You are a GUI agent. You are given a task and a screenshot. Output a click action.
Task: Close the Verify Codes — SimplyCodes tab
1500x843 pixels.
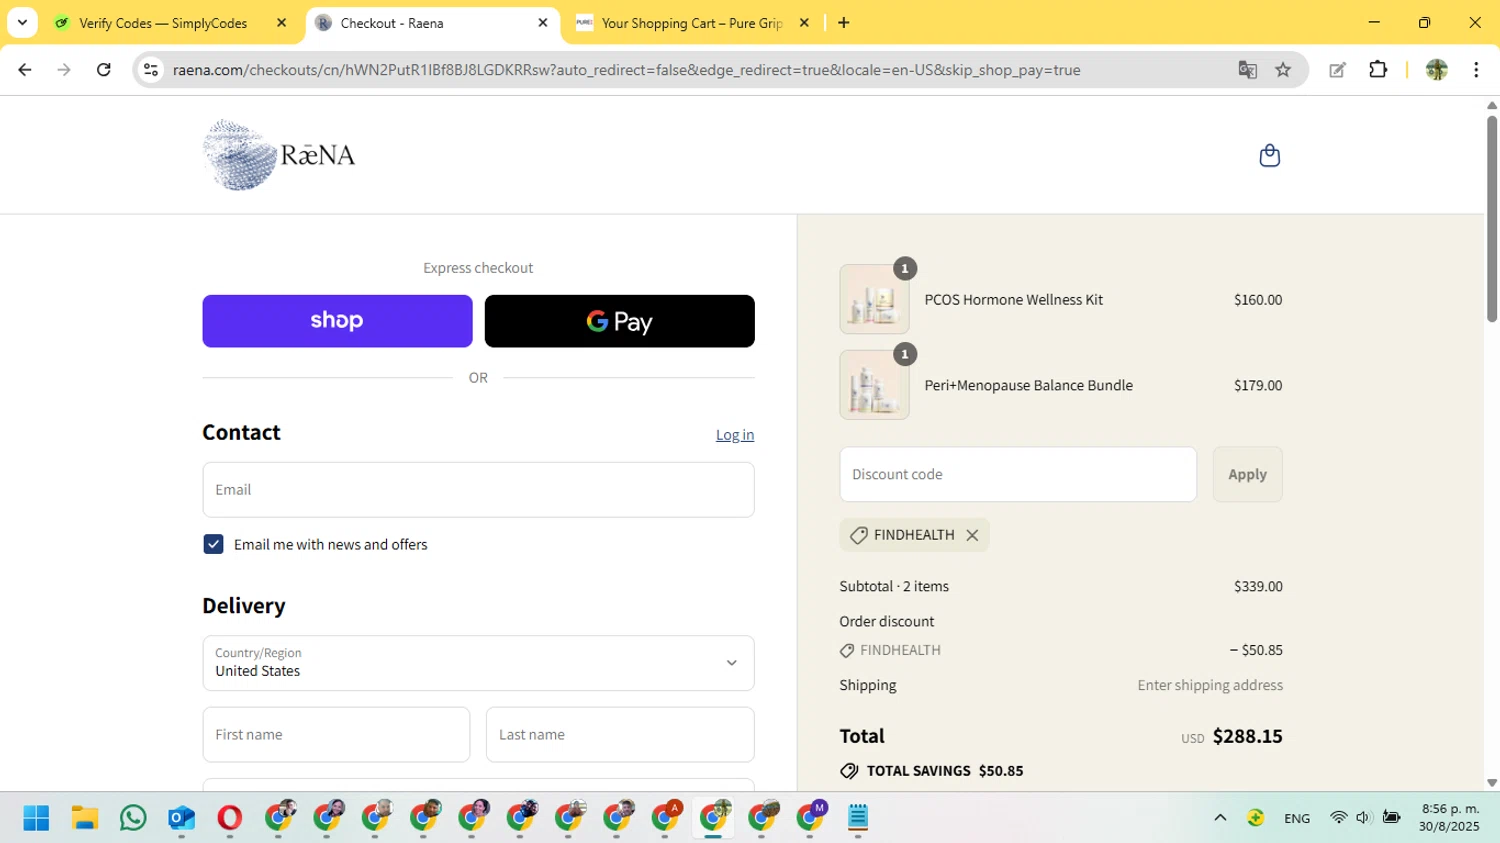click(x=281, y=23)
